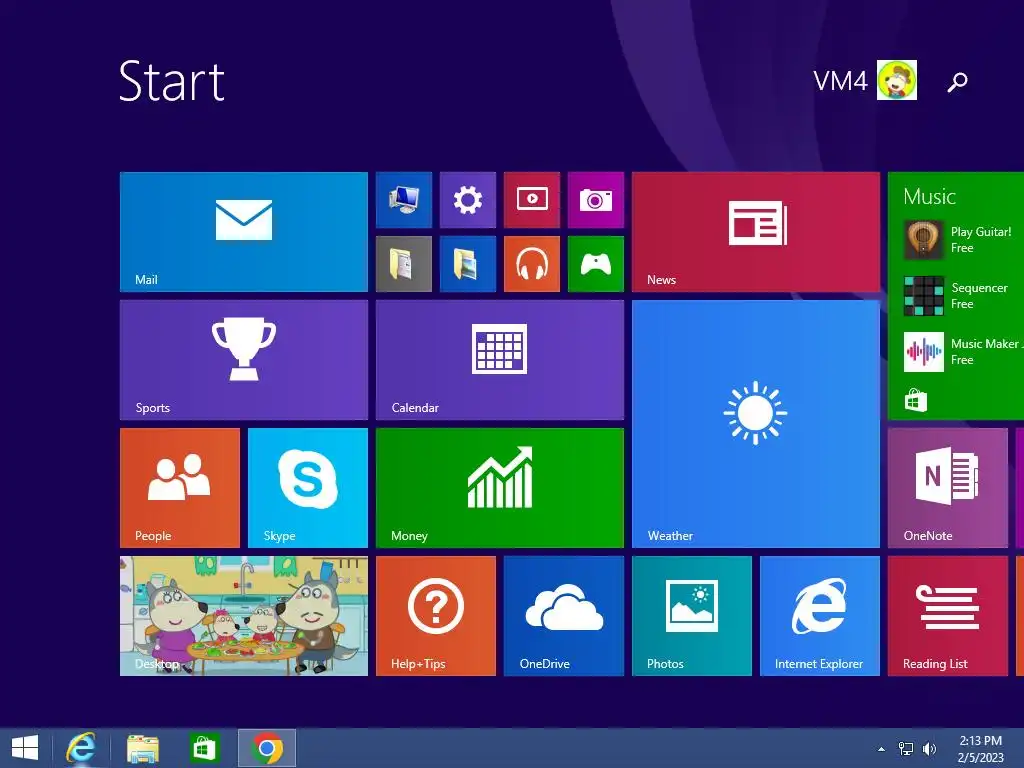Open the News tile
The height and width of the screenshot is (768, 1024).
pyautogui.click(x=756, y=232)
